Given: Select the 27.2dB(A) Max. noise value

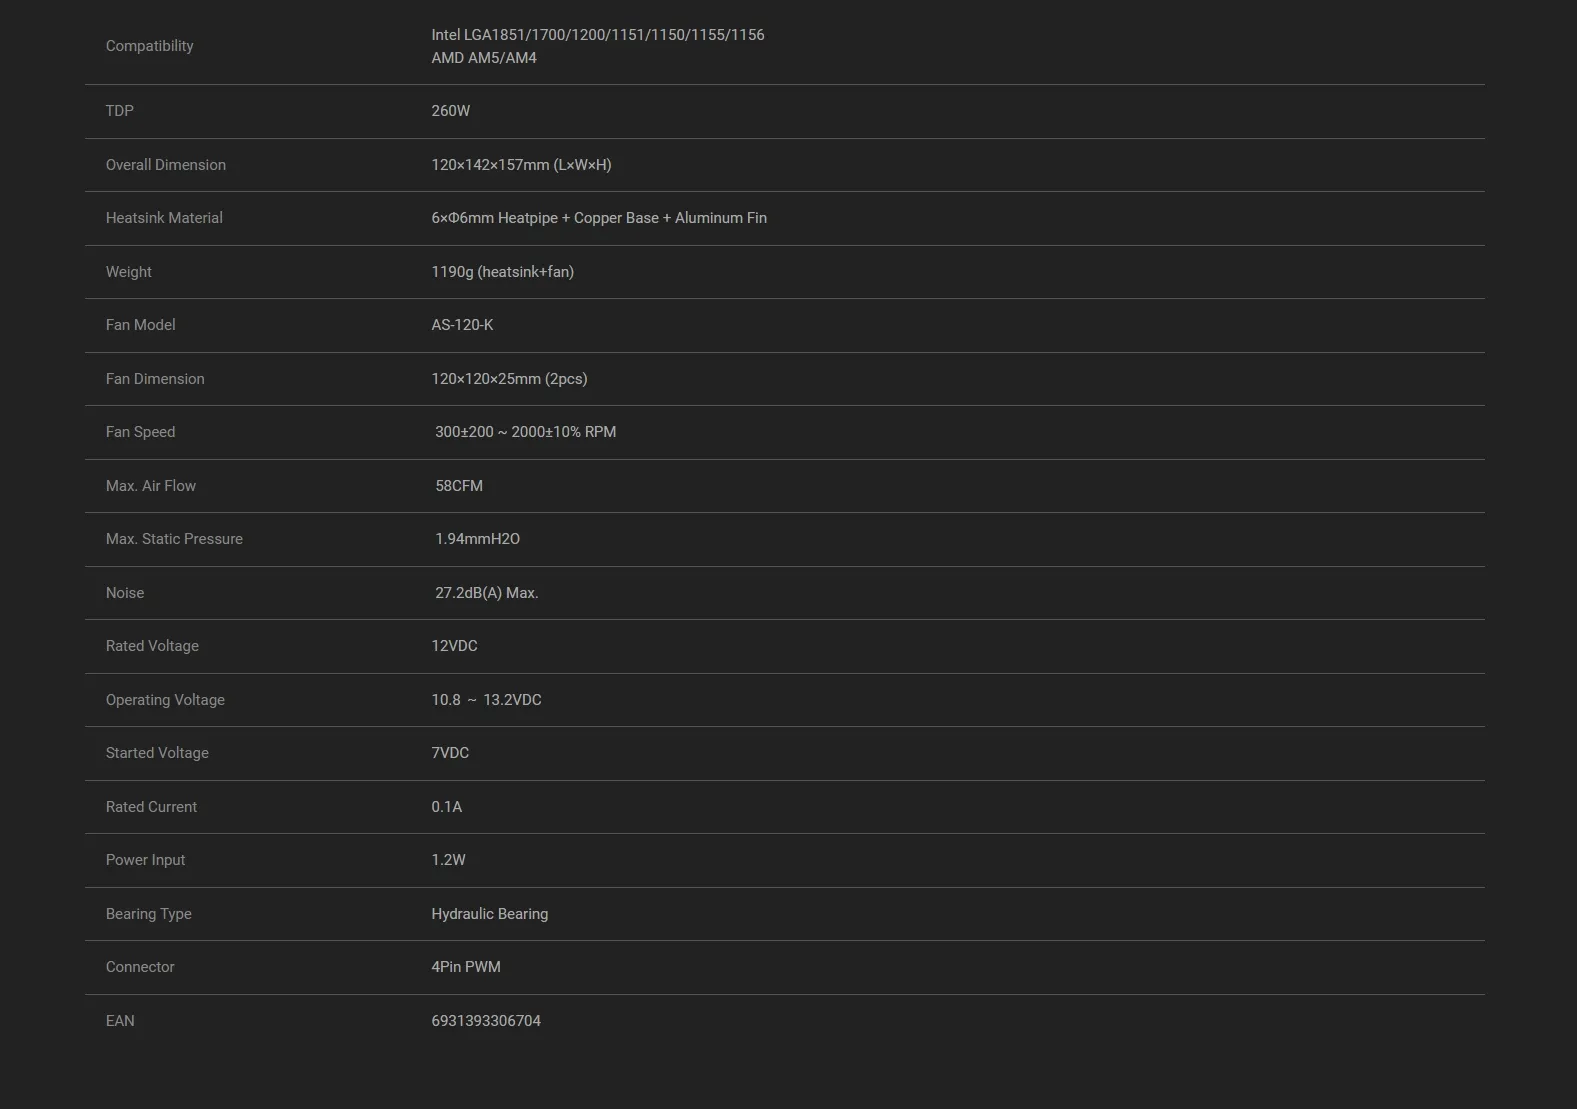Looking at the screenshot, I should (x=486, y=593).
